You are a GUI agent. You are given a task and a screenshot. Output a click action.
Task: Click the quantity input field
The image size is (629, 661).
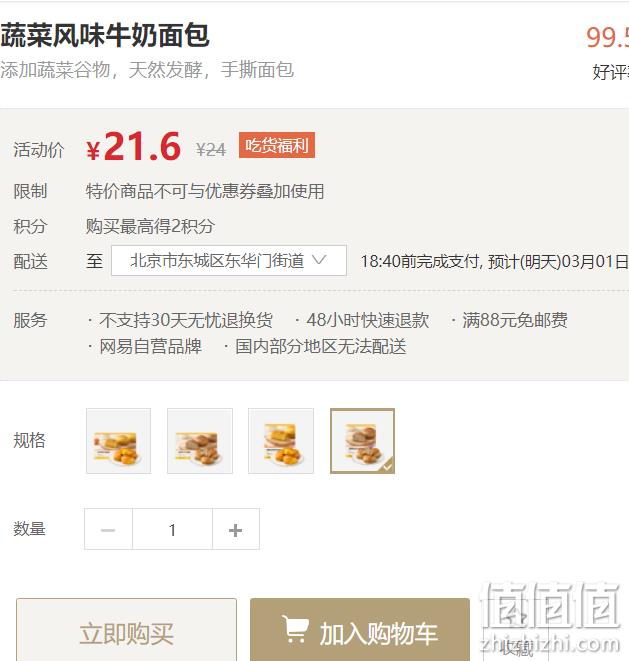pos(172,529)
